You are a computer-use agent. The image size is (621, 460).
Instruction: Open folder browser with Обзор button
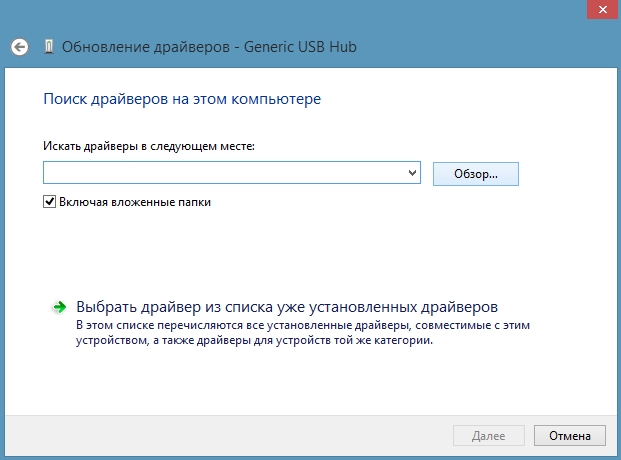tap(476, 174)
